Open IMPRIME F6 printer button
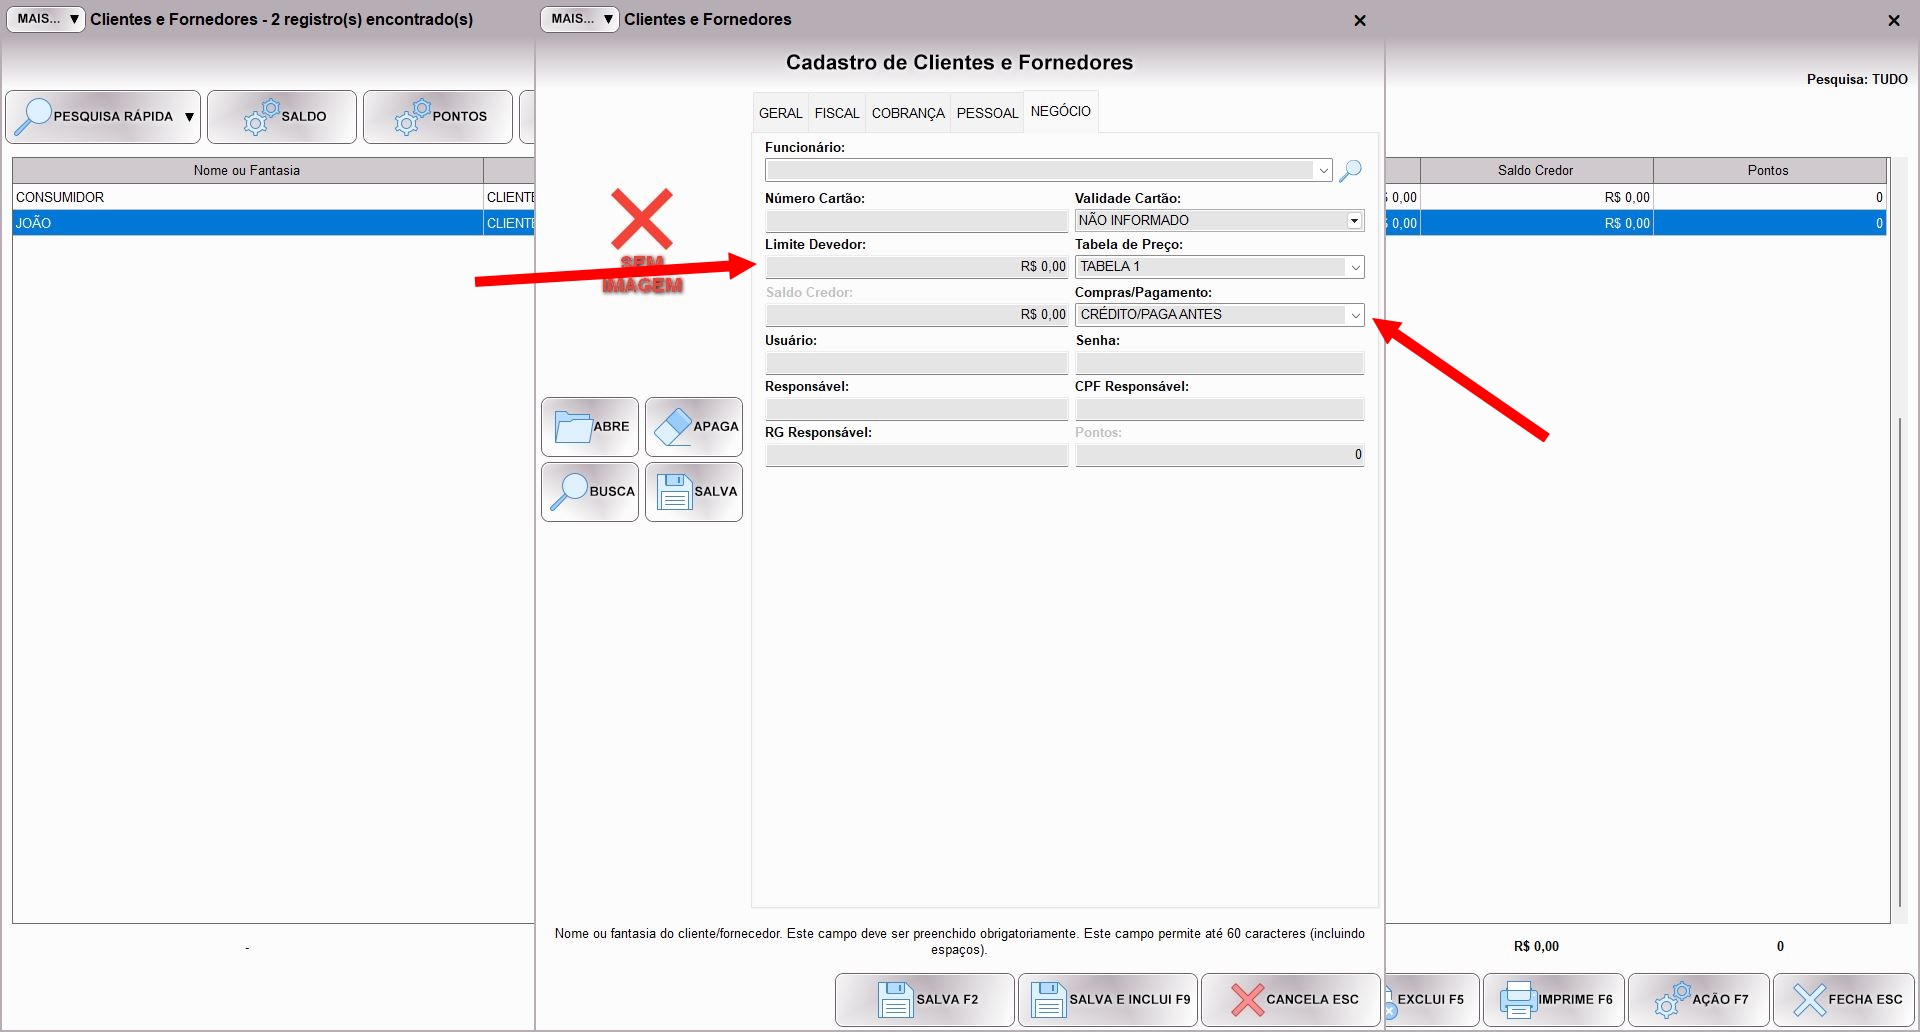 [x=1555, y=999]
